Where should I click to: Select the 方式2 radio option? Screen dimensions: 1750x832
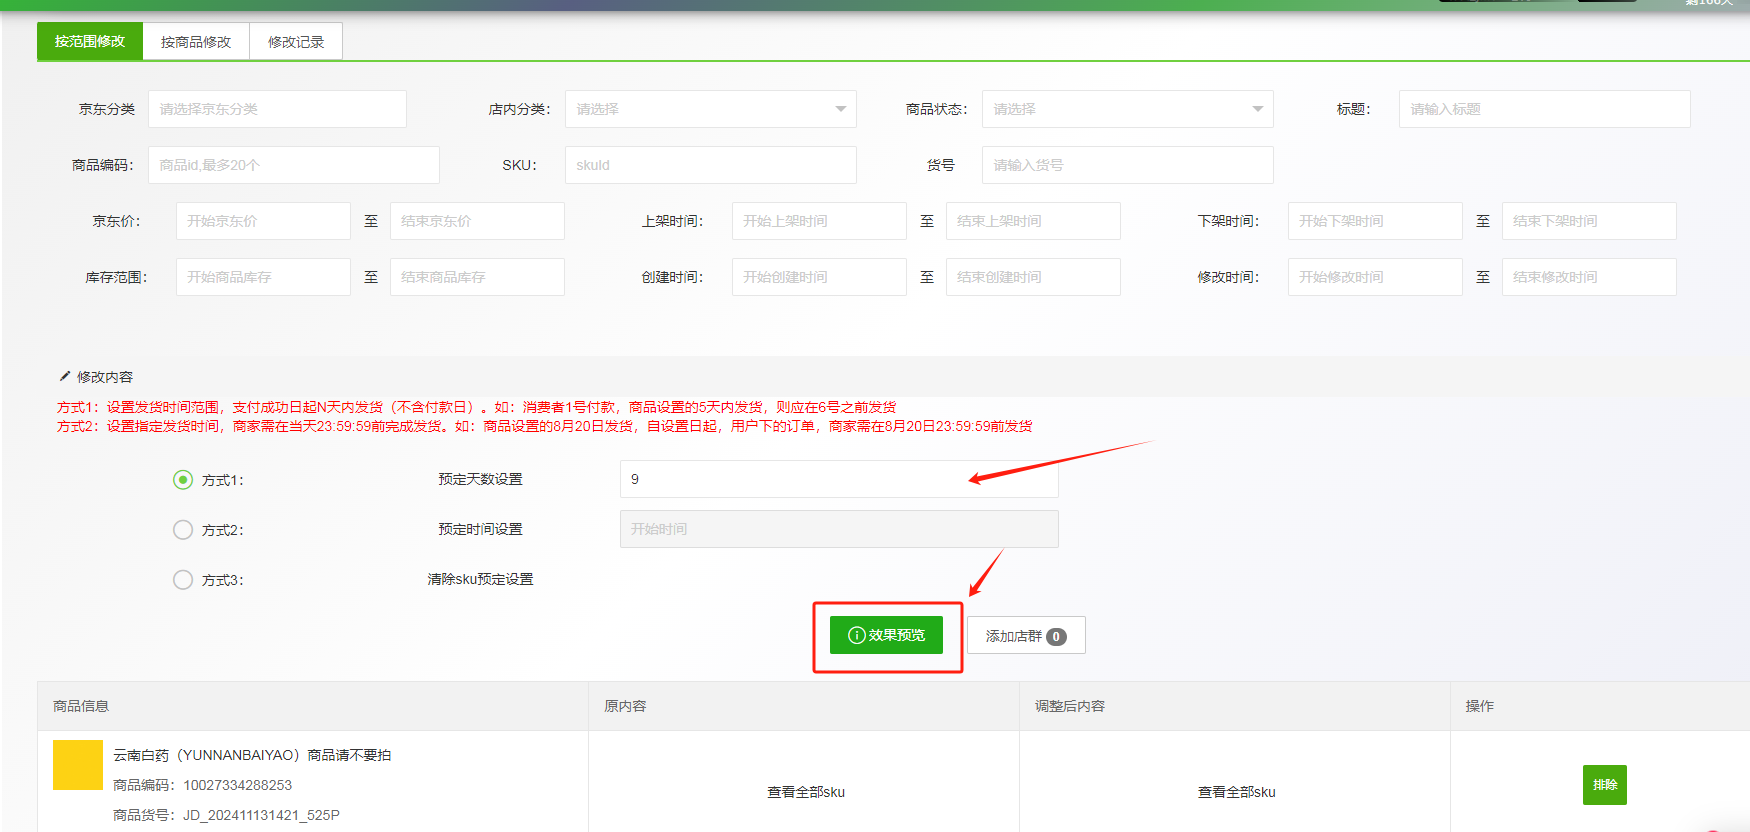point(183,530)
